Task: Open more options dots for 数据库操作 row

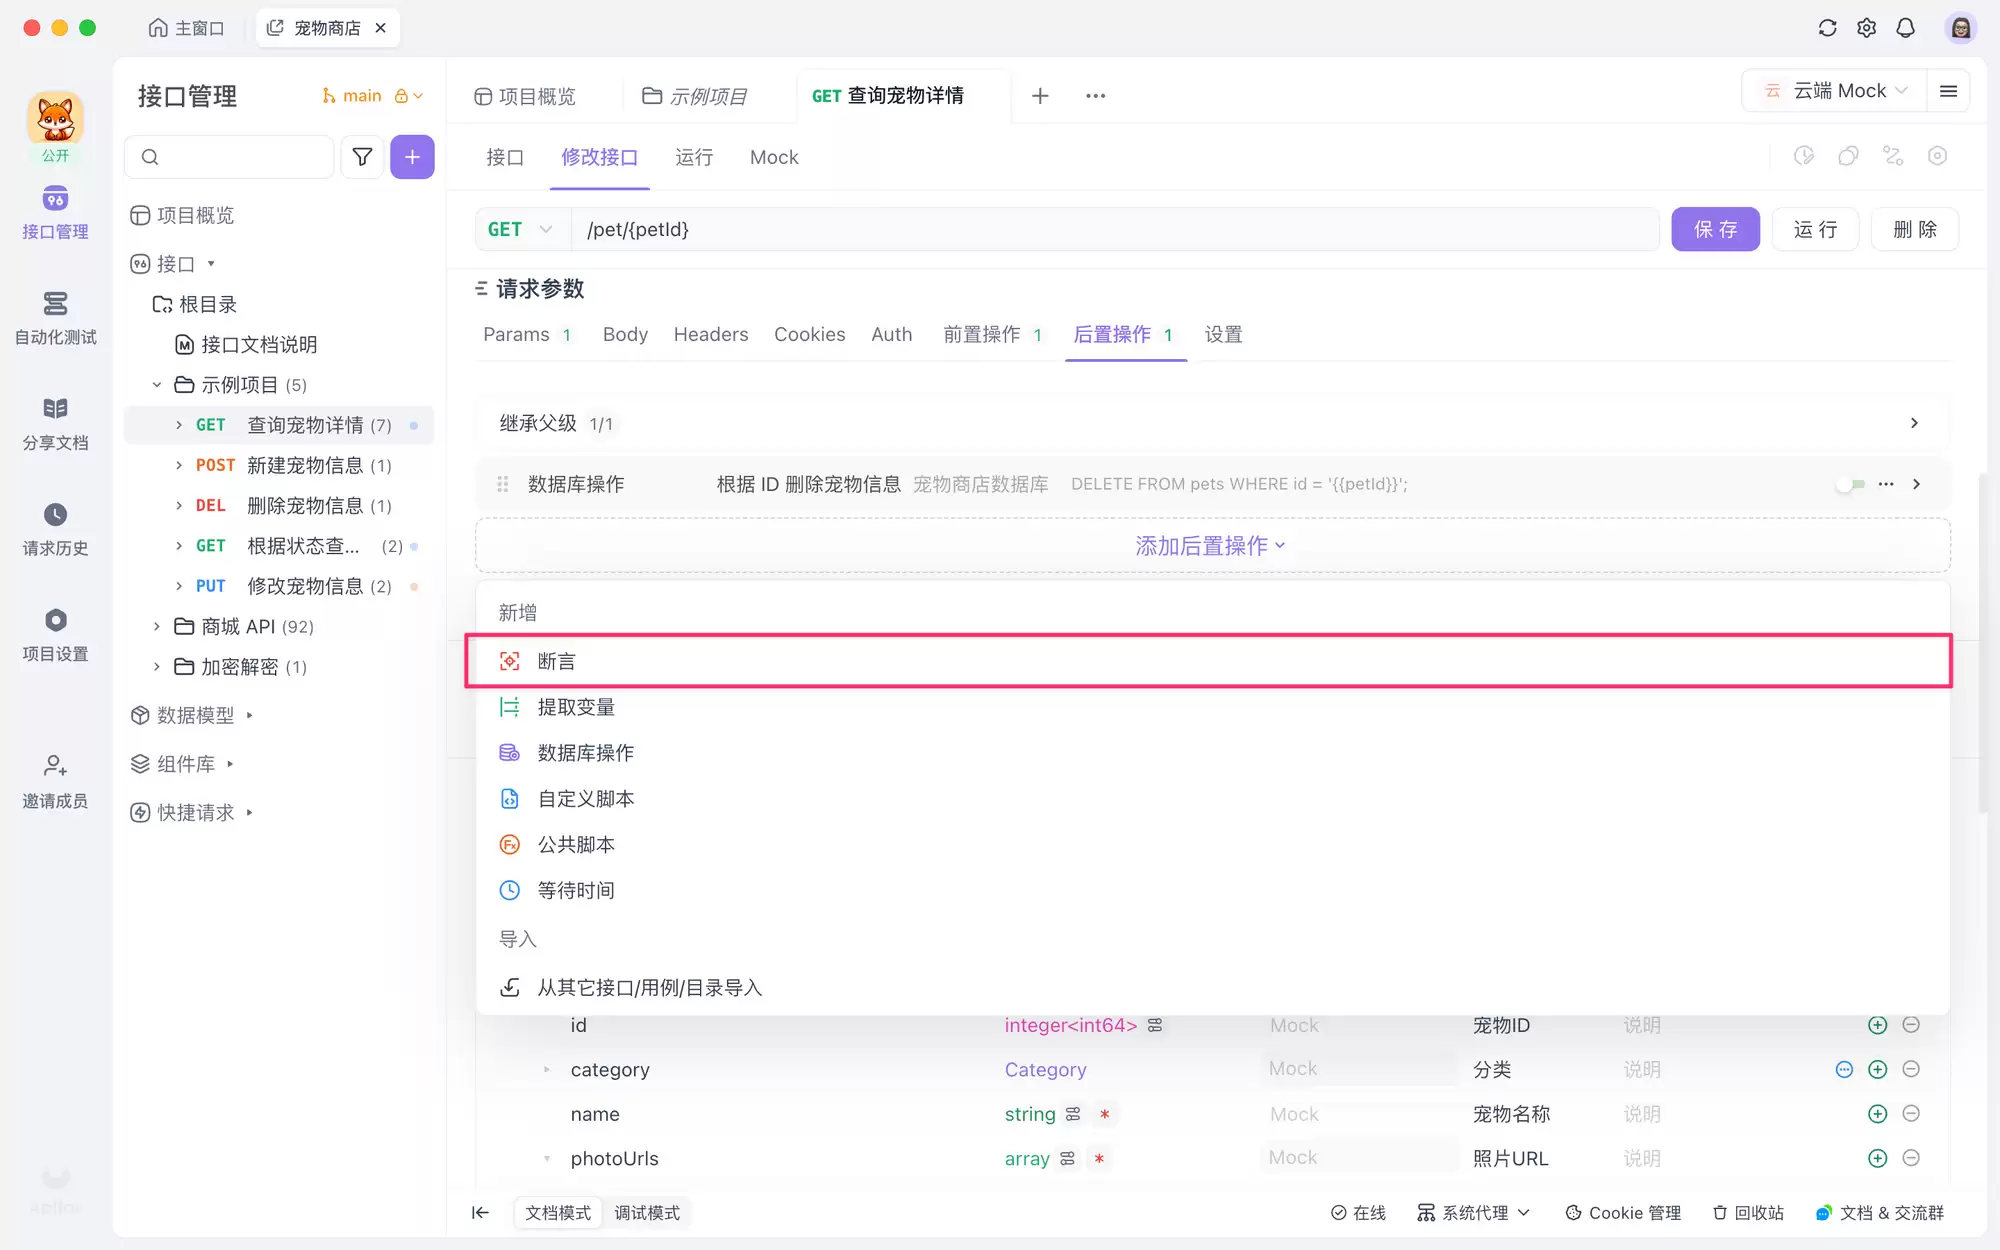Action: pyautogui.click(x=1886, y=484)
